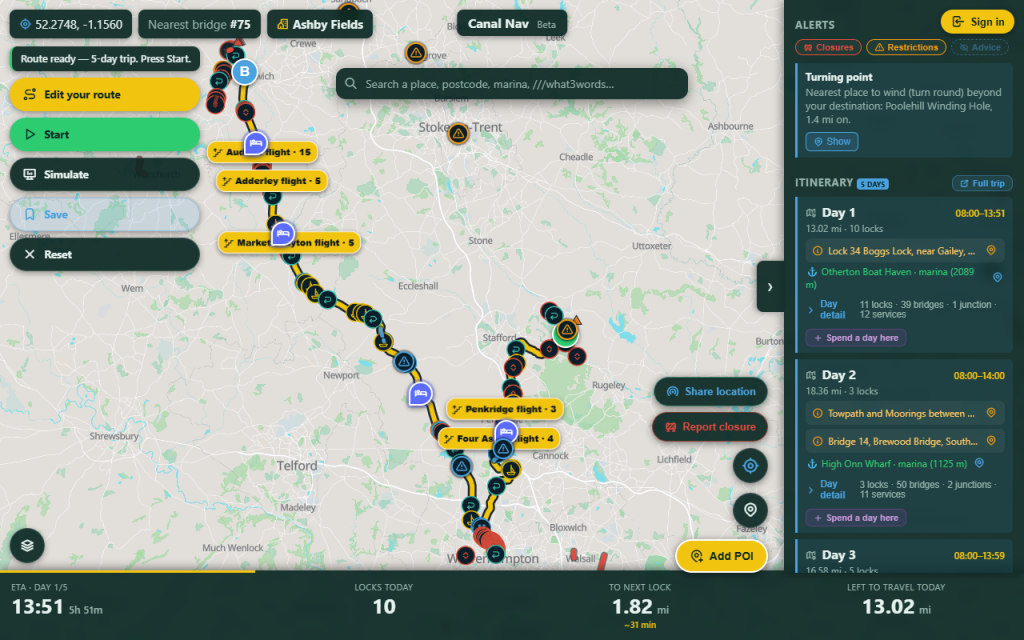Click the overnight bed marker near Newport

tap(421, 394)
